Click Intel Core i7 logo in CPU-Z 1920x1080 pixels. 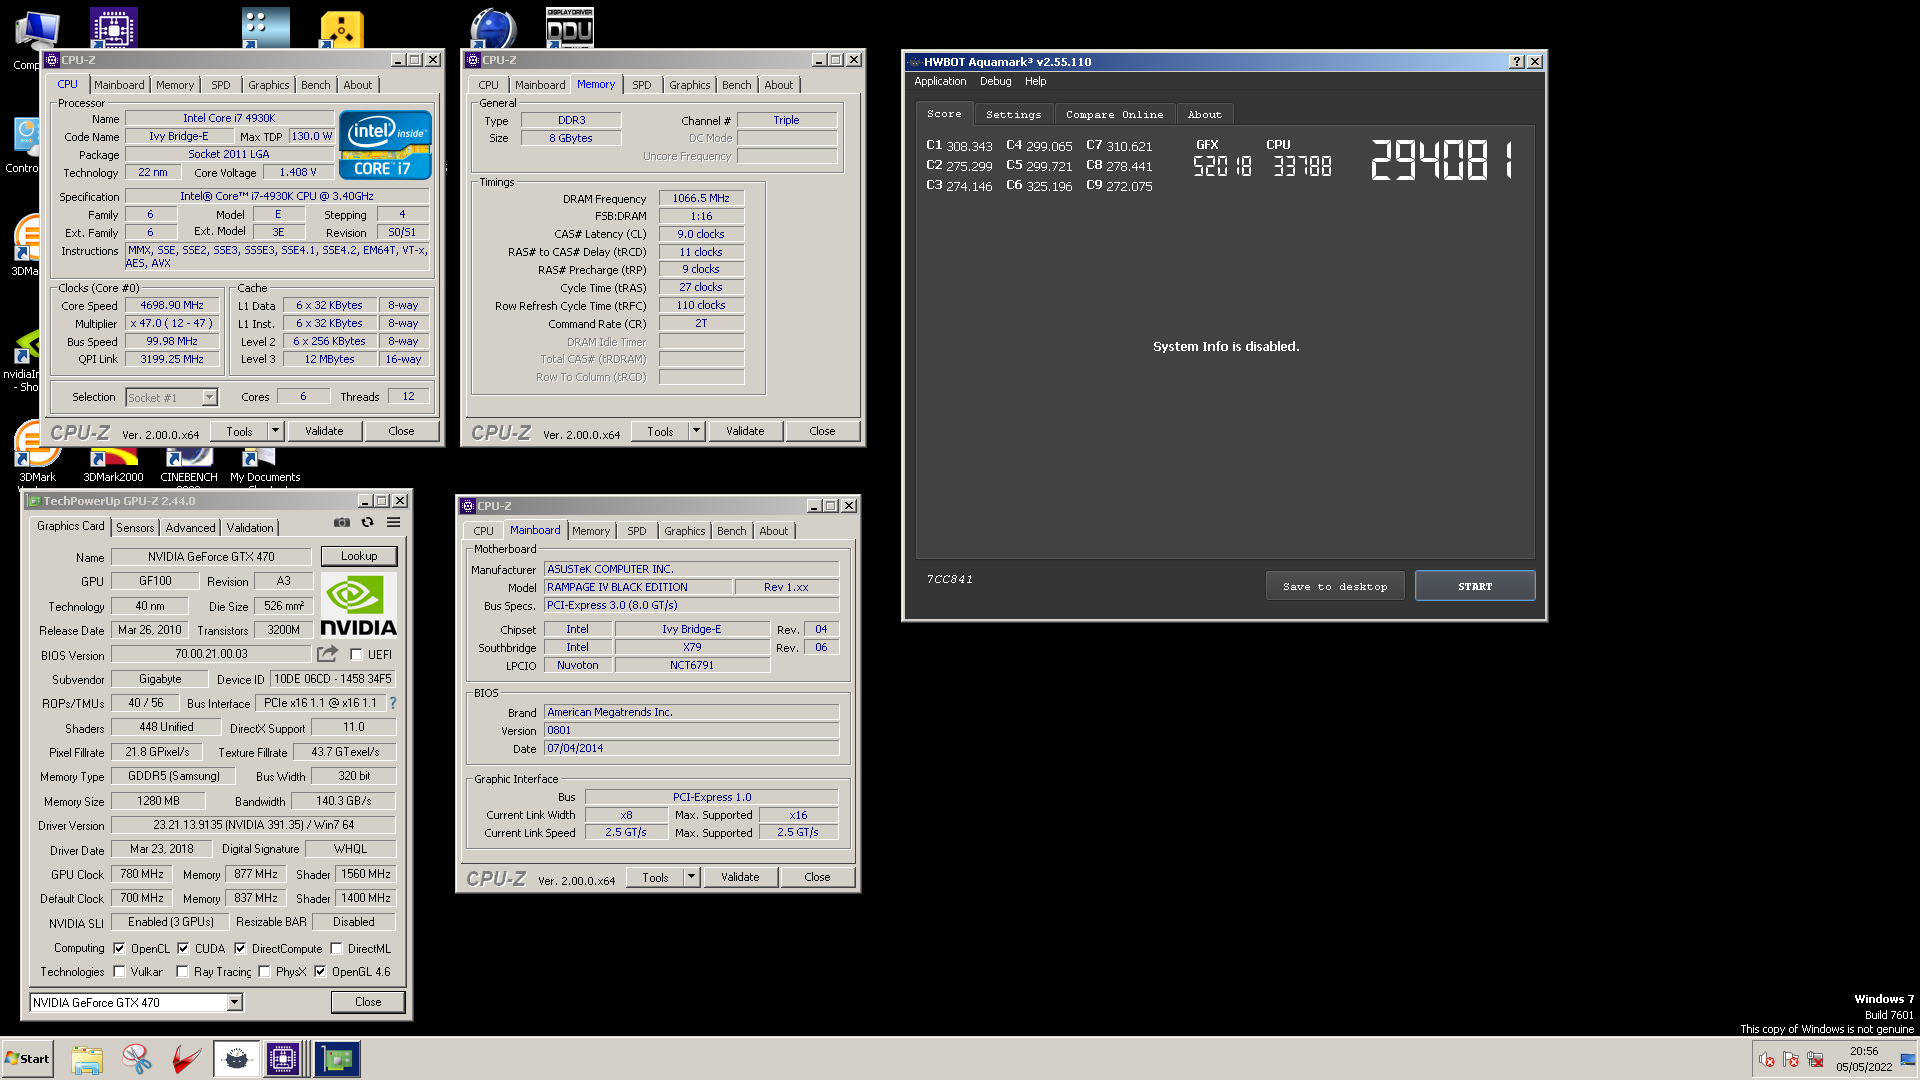click(385, 146)
